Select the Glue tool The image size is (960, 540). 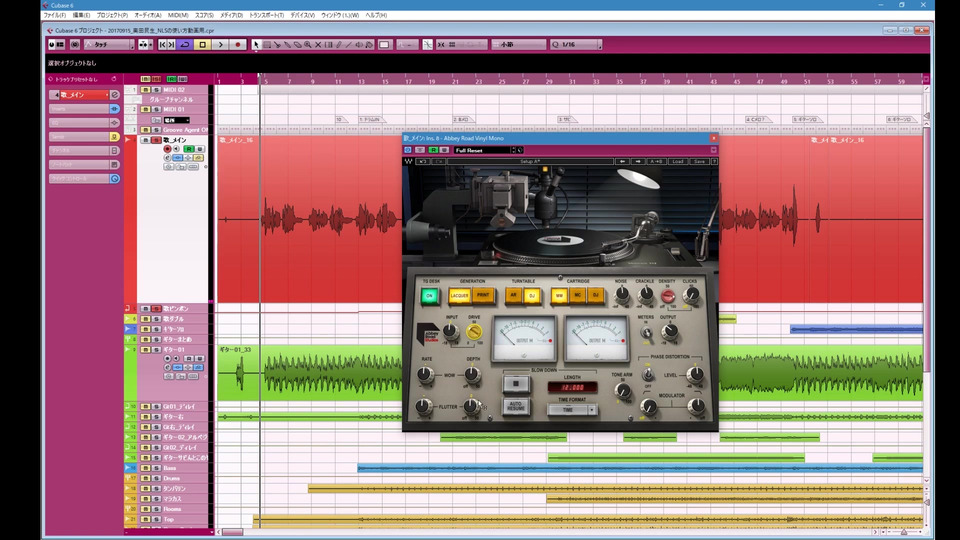tap(287, 45)
